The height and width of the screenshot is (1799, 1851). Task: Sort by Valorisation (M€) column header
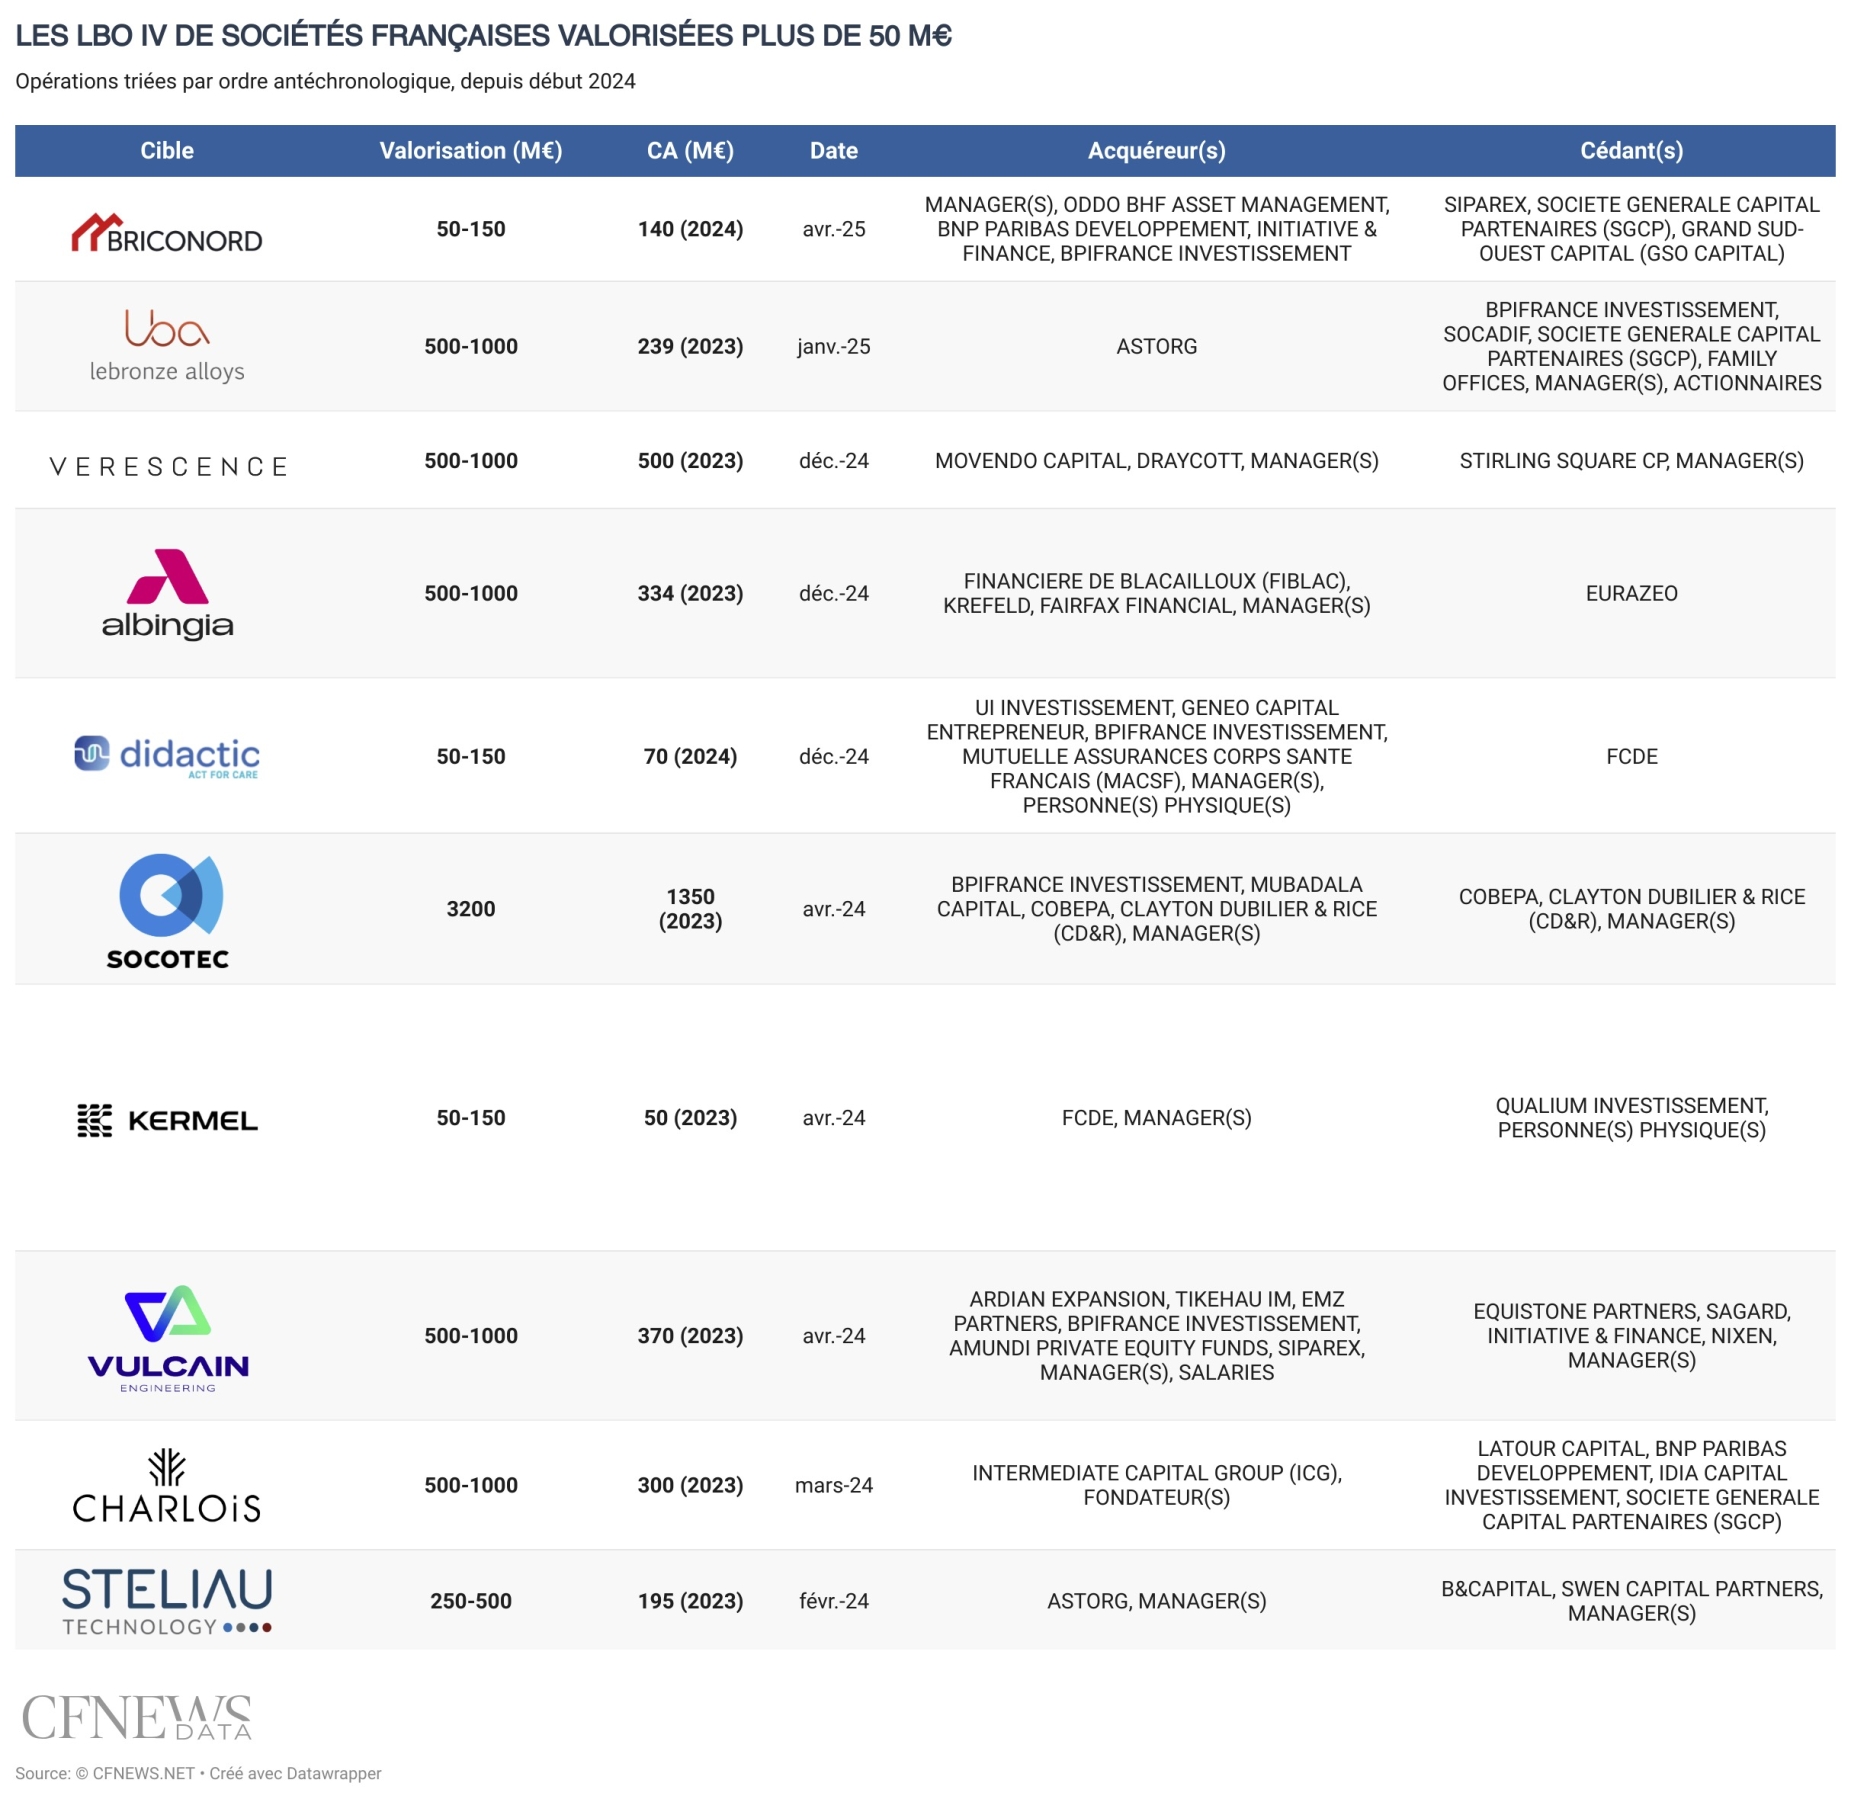click(470, 151)
